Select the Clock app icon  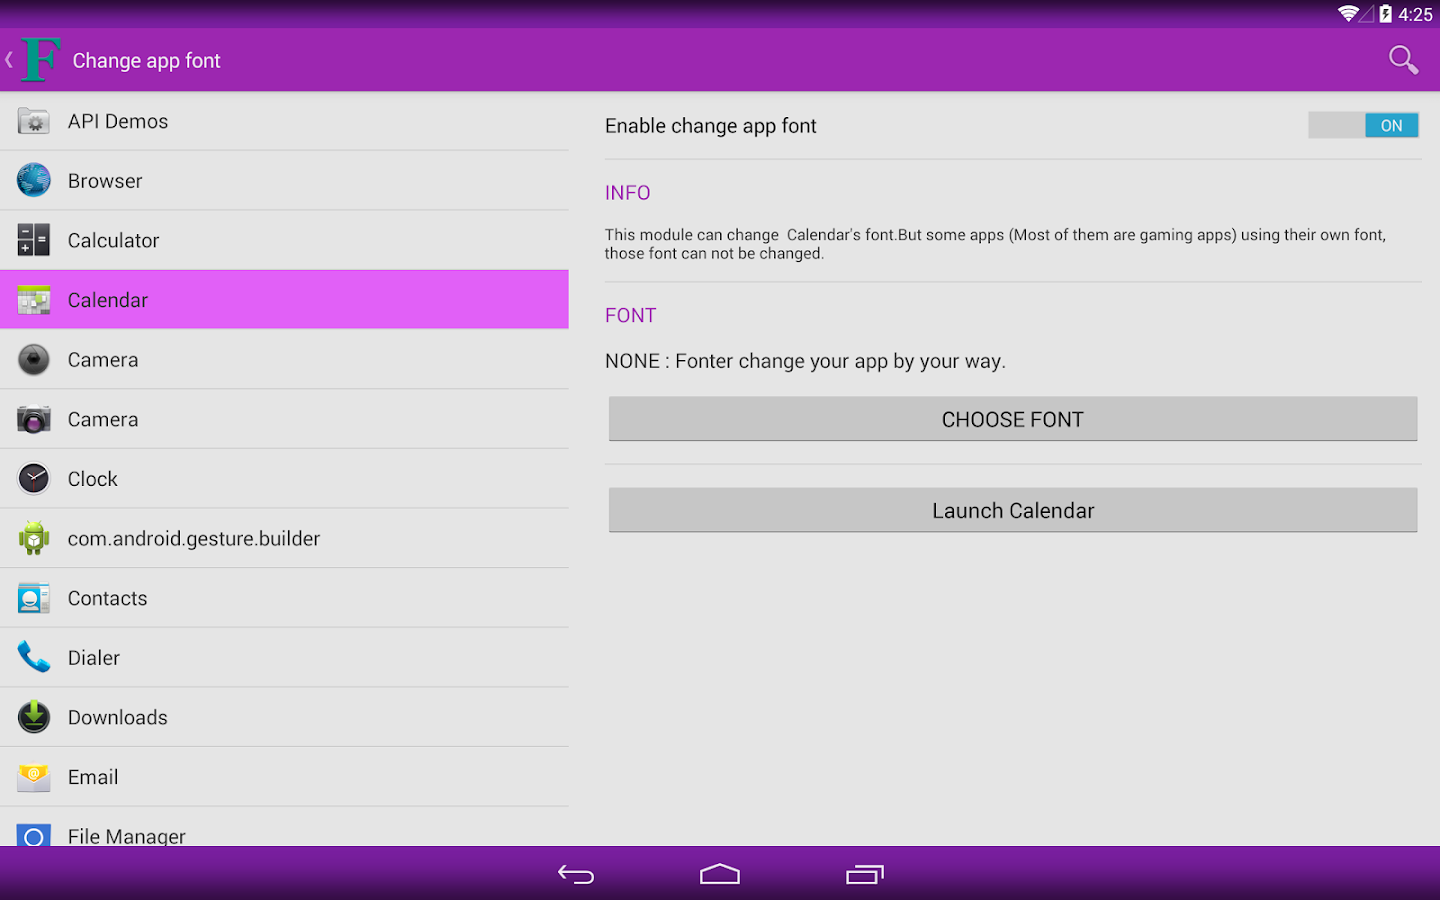coord(34,479)
